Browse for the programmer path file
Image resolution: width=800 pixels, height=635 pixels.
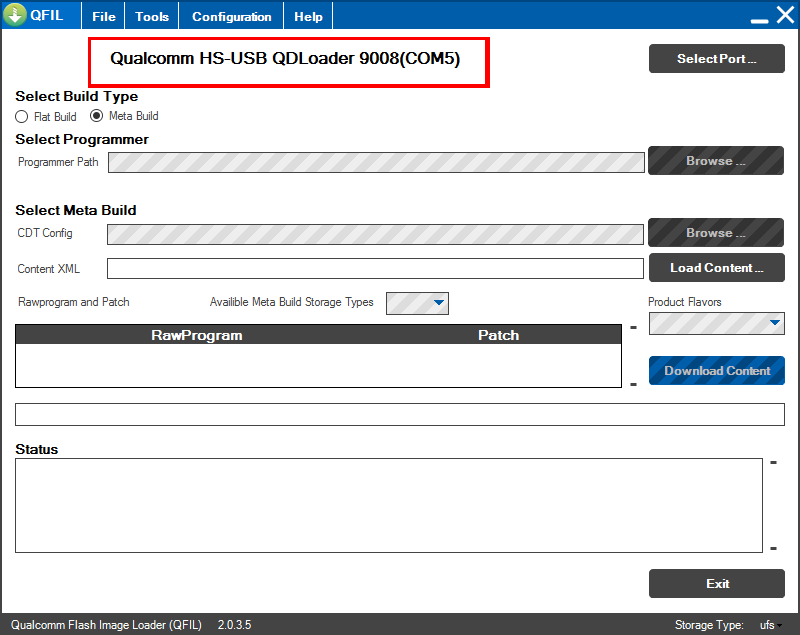tap(716, 161)
